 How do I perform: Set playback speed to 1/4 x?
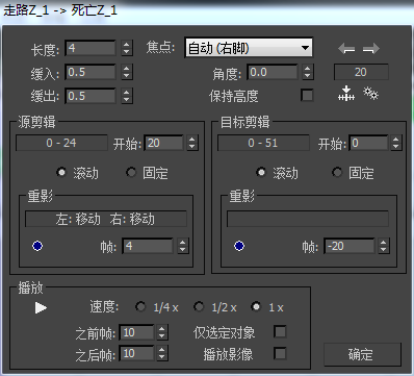[x=140, y=307]
